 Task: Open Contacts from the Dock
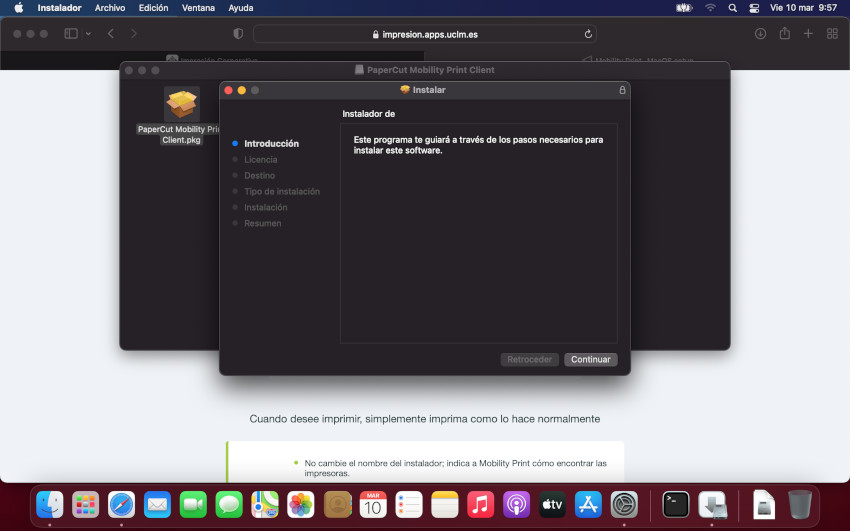click(337, 504)
